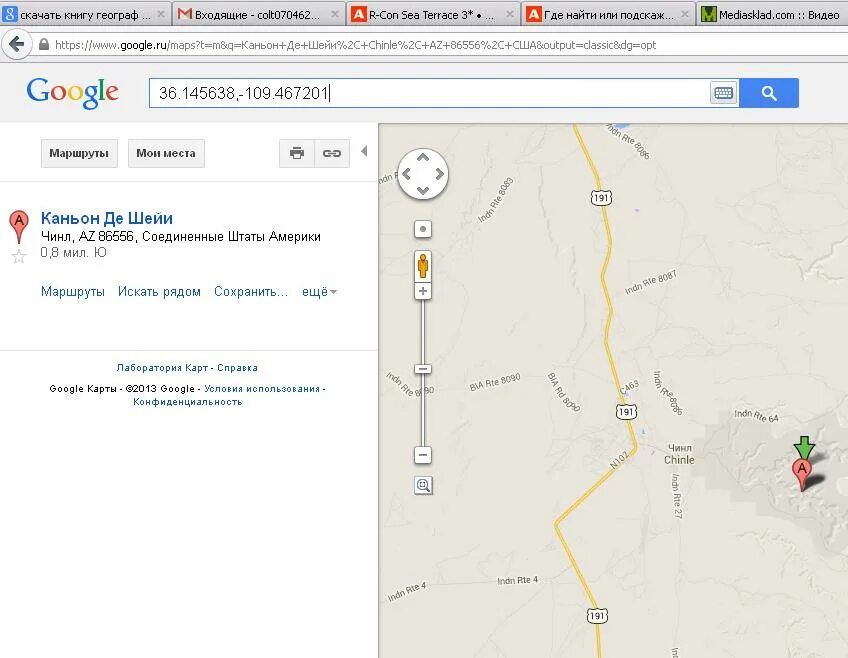Click the zoom out minus button
Screen dimensions: 848x658
pyautogui.click(x=422, y=455)
